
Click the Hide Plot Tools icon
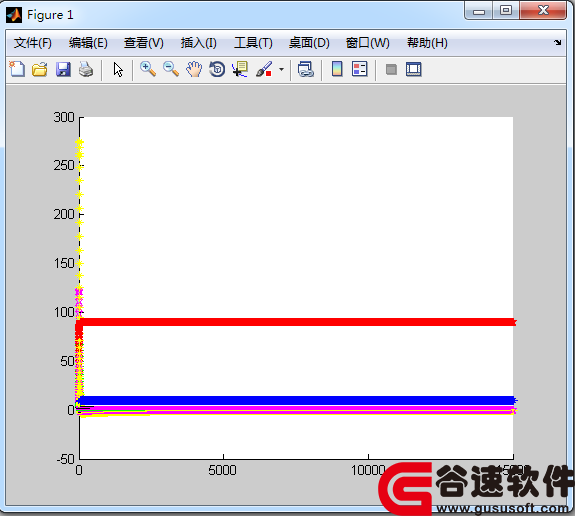coord(391,69)
